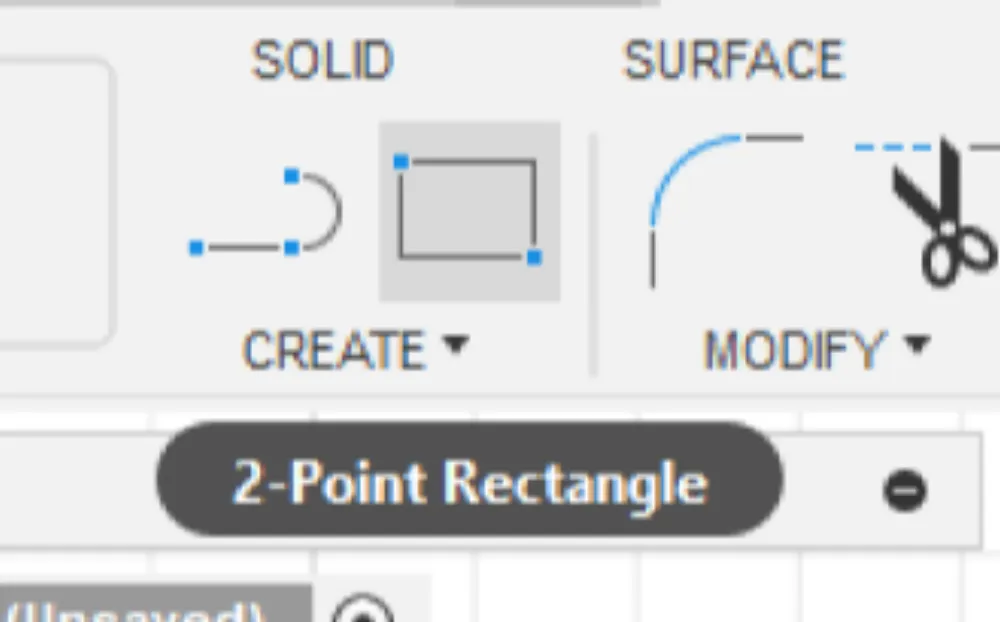Switch to the SURFACE tab

point(734,62)
